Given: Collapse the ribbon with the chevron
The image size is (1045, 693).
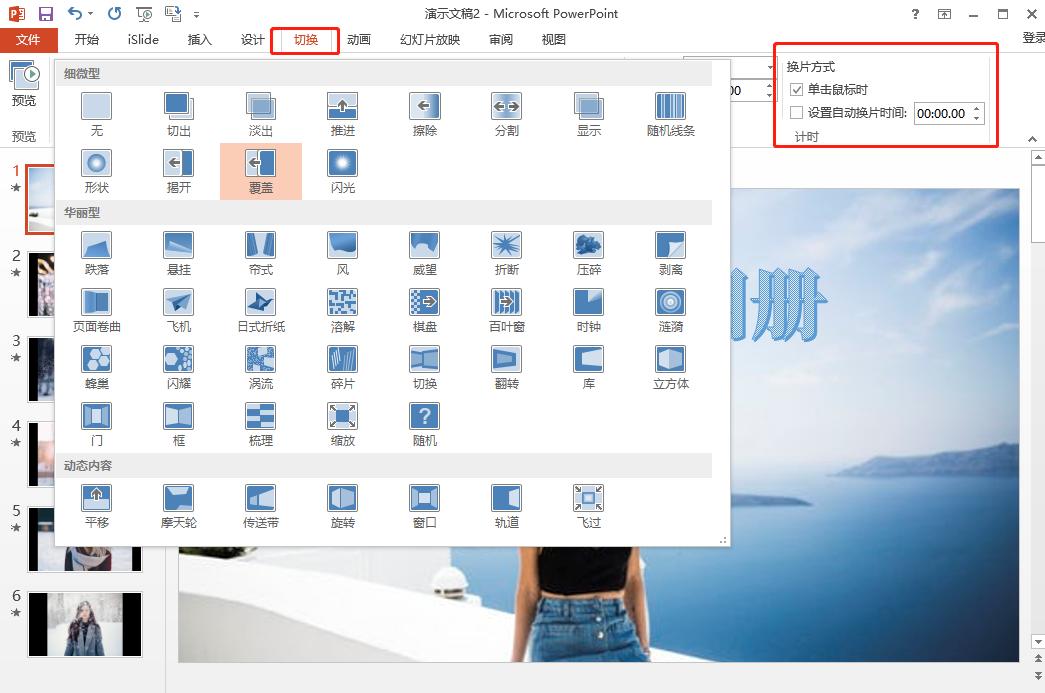Looking at the screenshot, I should pyautogui.click(x=1032, y=139).
